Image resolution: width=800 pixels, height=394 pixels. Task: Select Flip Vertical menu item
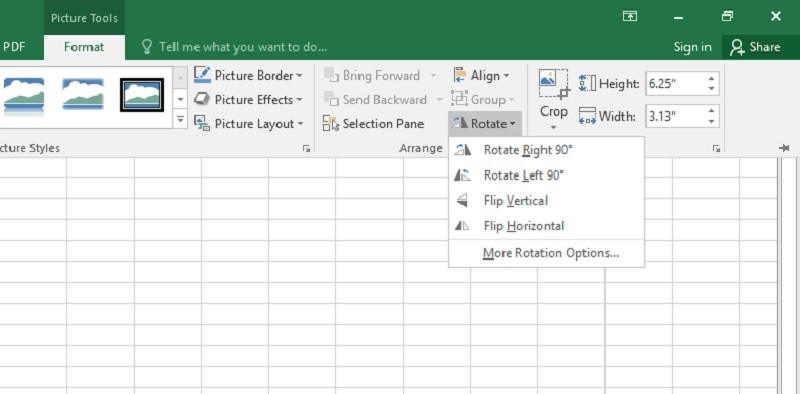546,201
